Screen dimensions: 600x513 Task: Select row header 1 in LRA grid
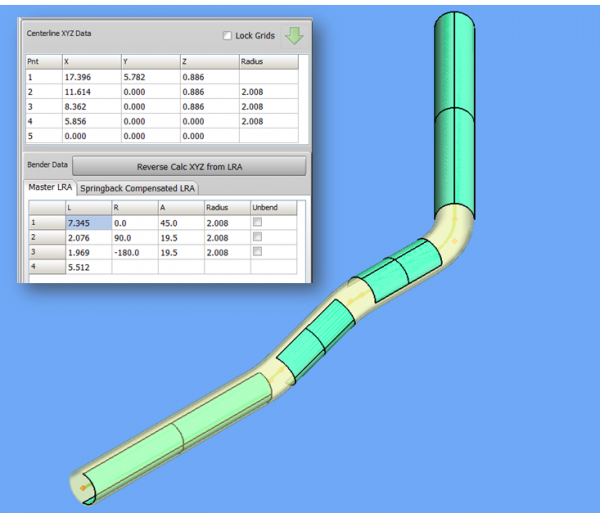point(47,223)
